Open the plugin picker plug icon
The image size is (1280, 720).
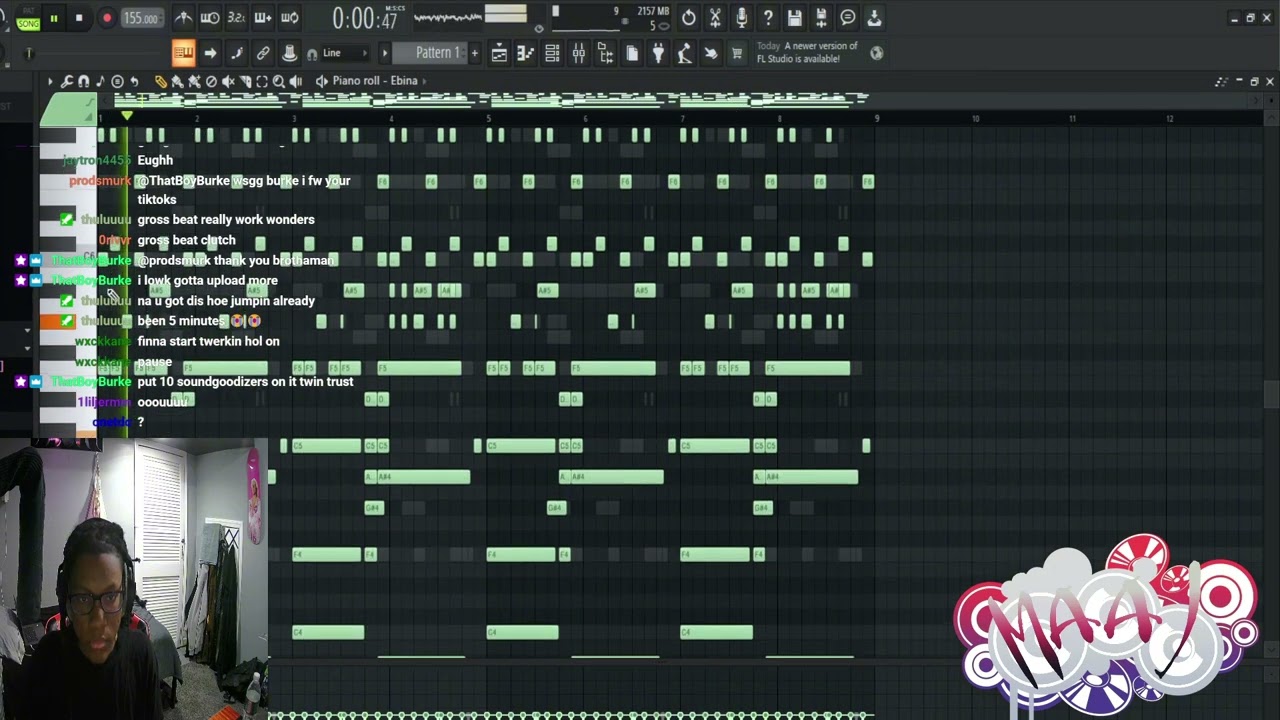click(658, 53)
